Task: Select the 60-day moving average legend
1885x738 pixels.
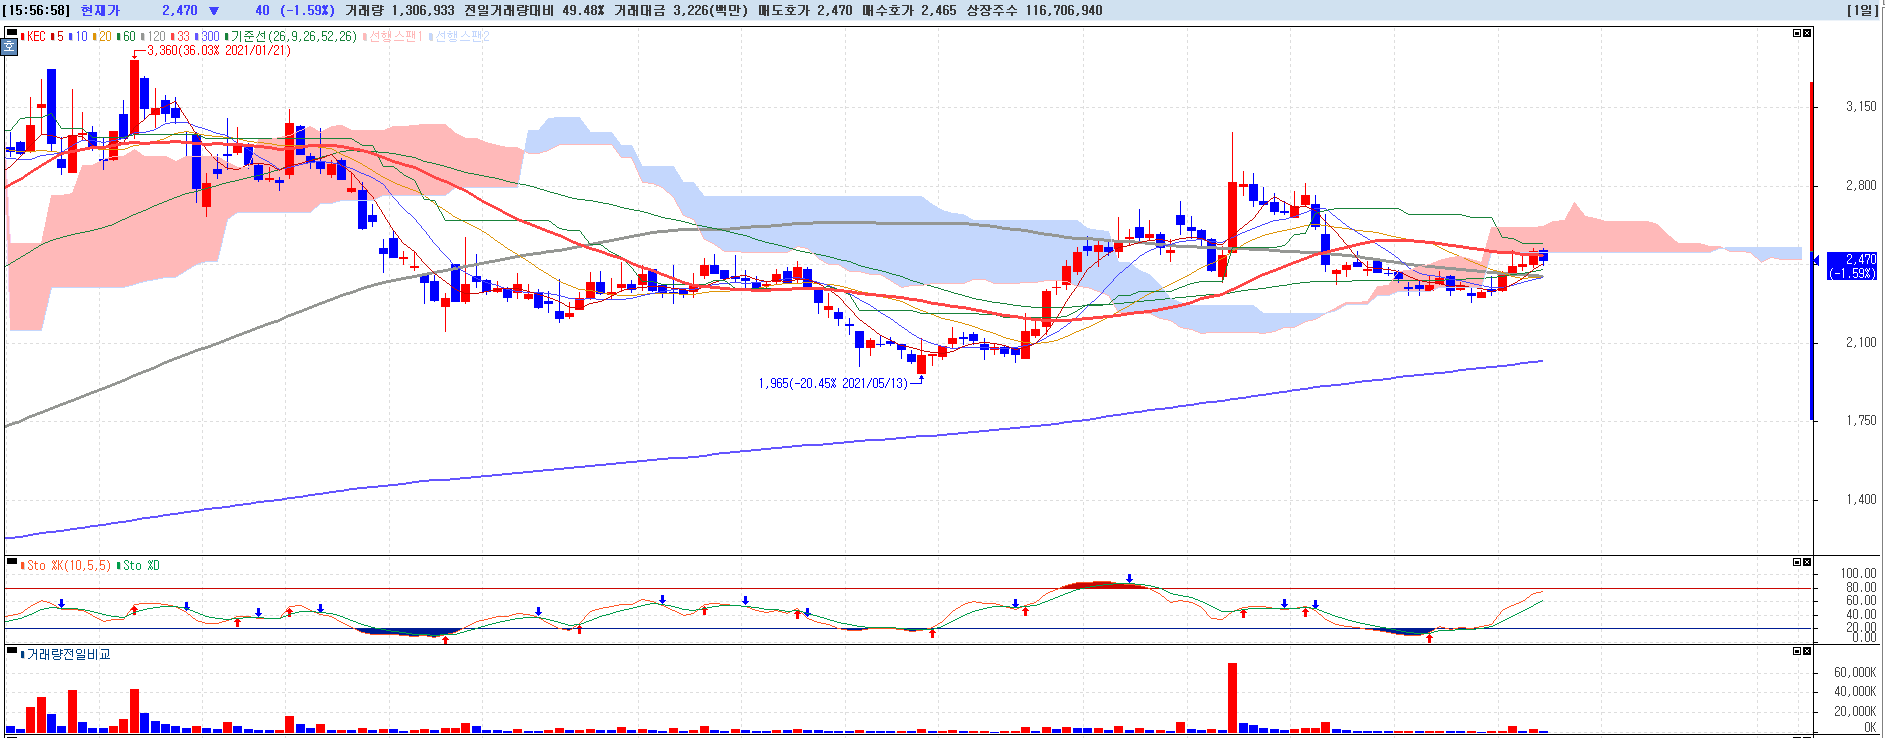Action: coord(127,36)
